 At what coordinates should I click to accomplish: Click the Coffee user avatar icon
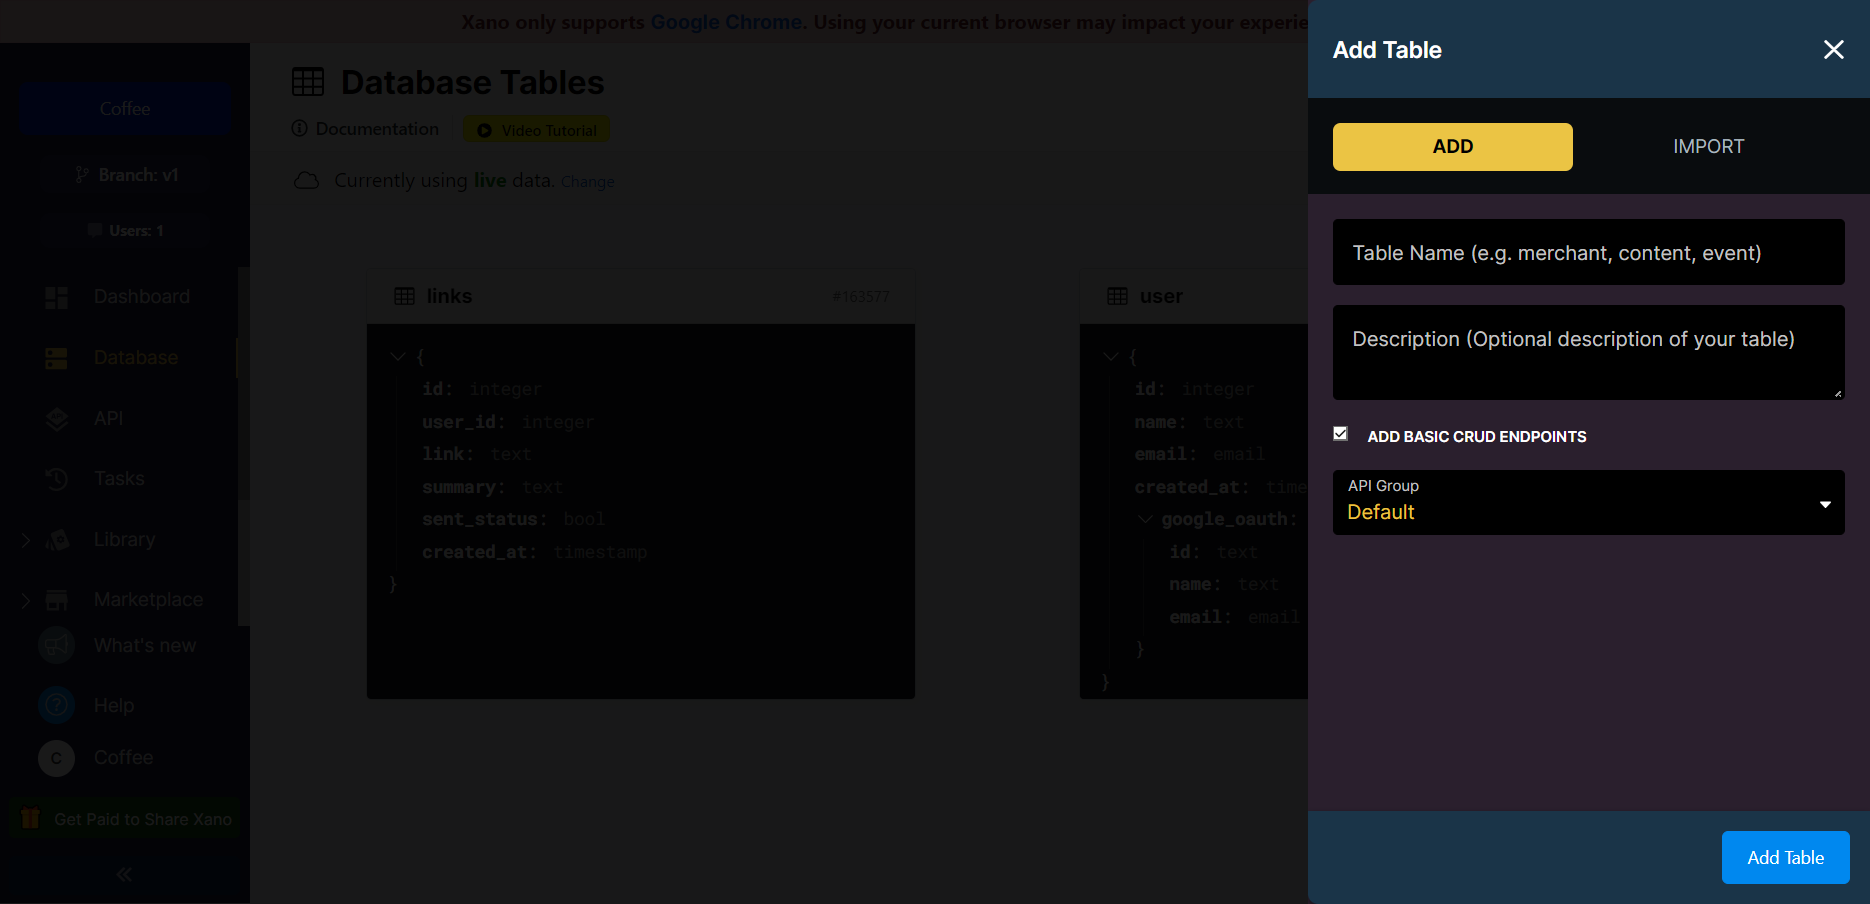[x=57, y=758]
